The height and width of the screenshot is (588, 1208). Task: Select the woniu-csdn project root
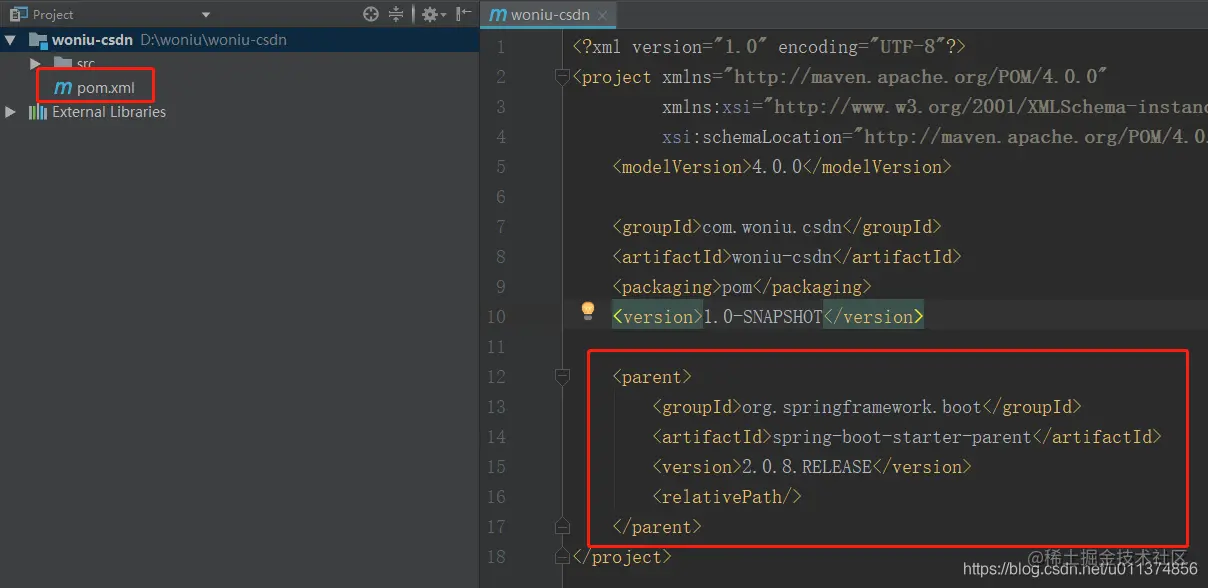click(92, 40)
